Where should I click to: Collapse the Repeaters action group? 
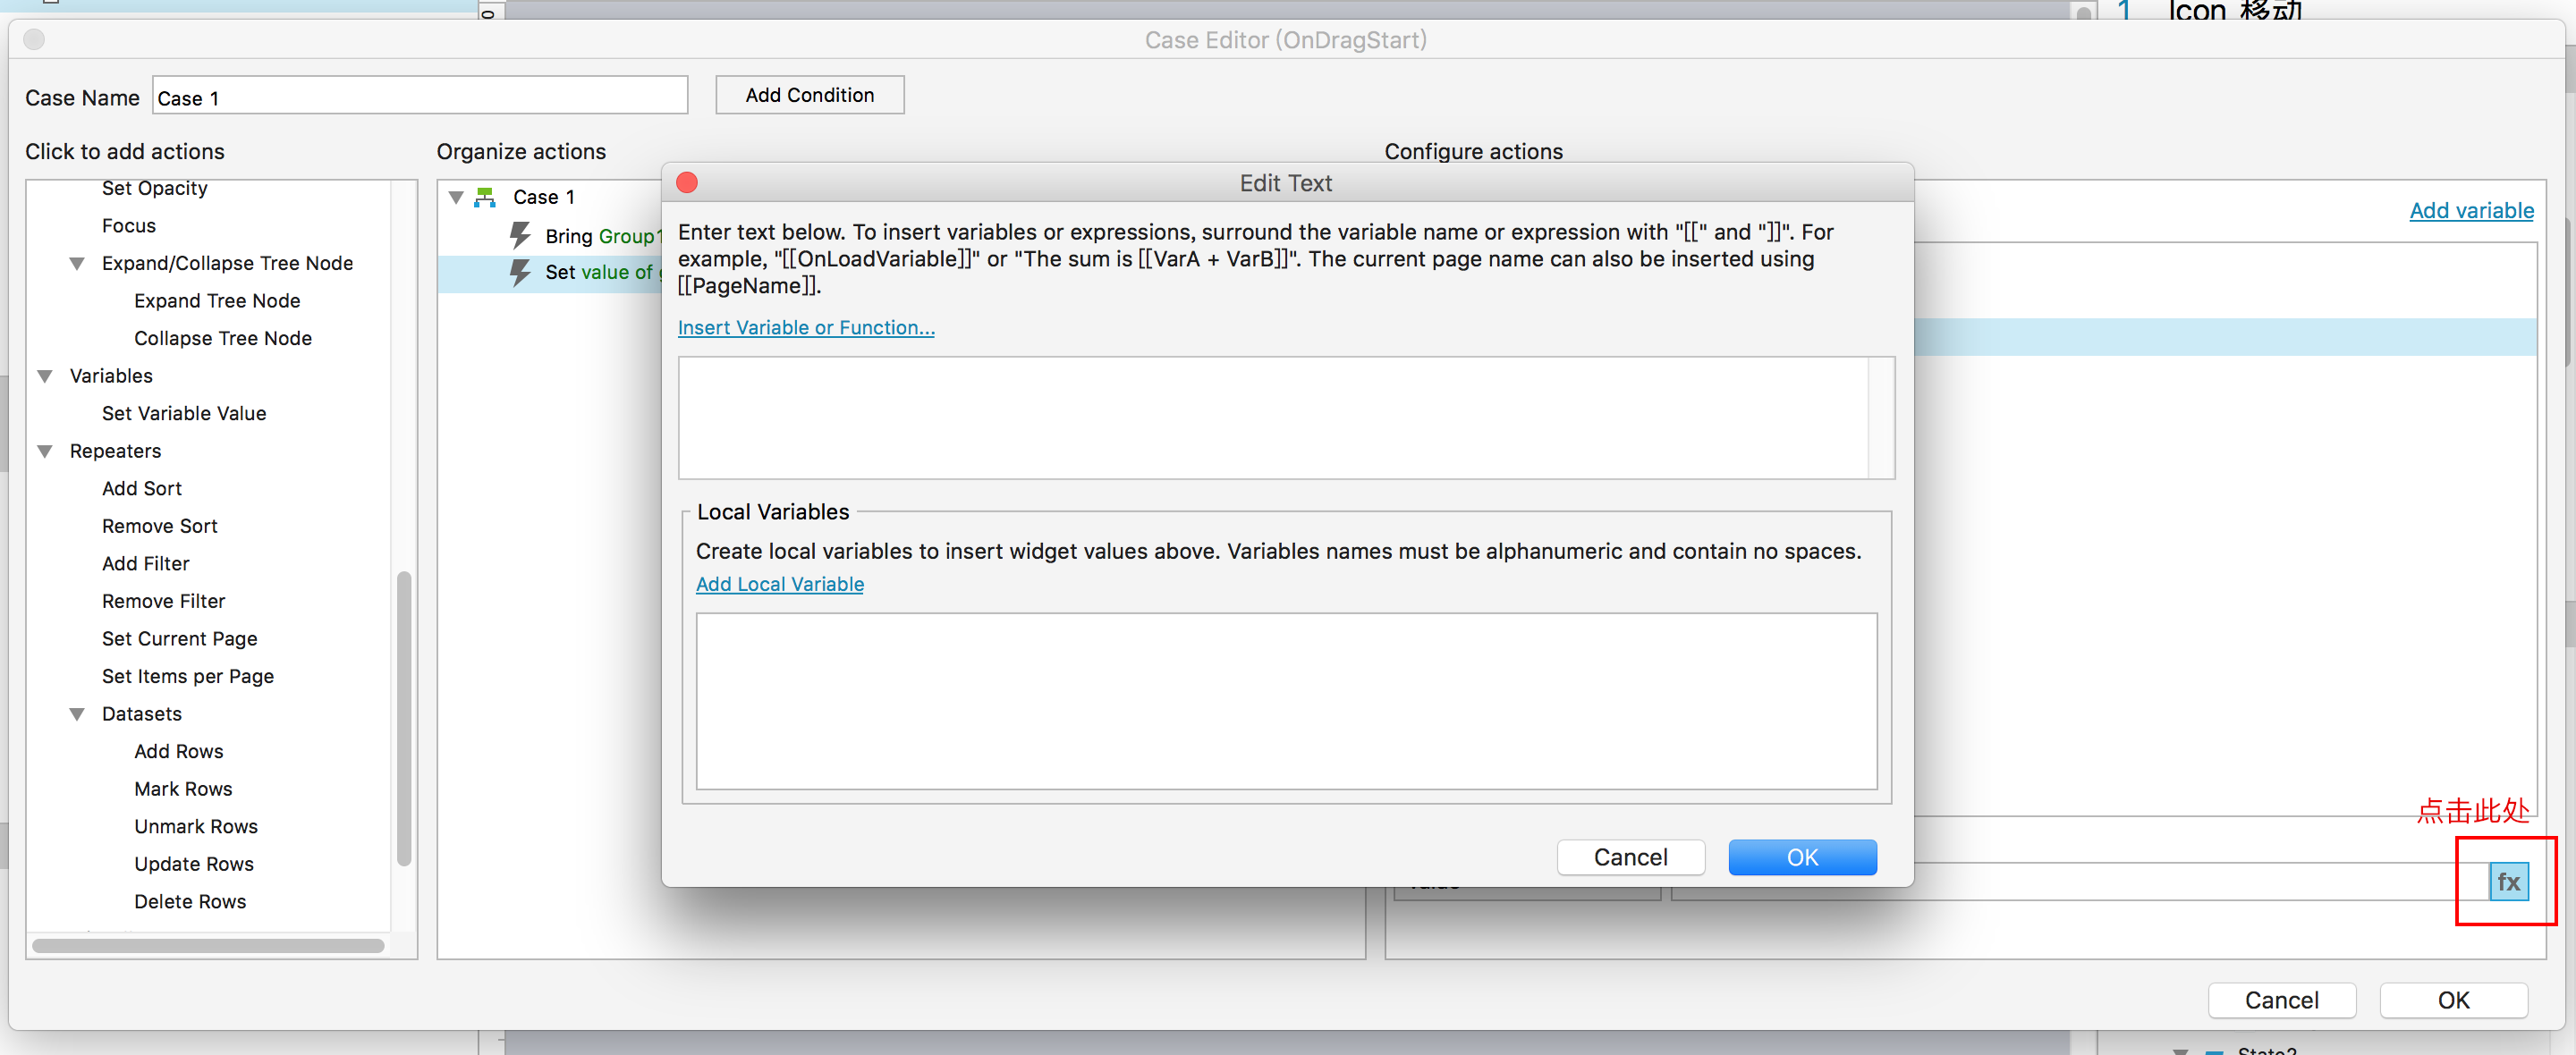(45, 451)
